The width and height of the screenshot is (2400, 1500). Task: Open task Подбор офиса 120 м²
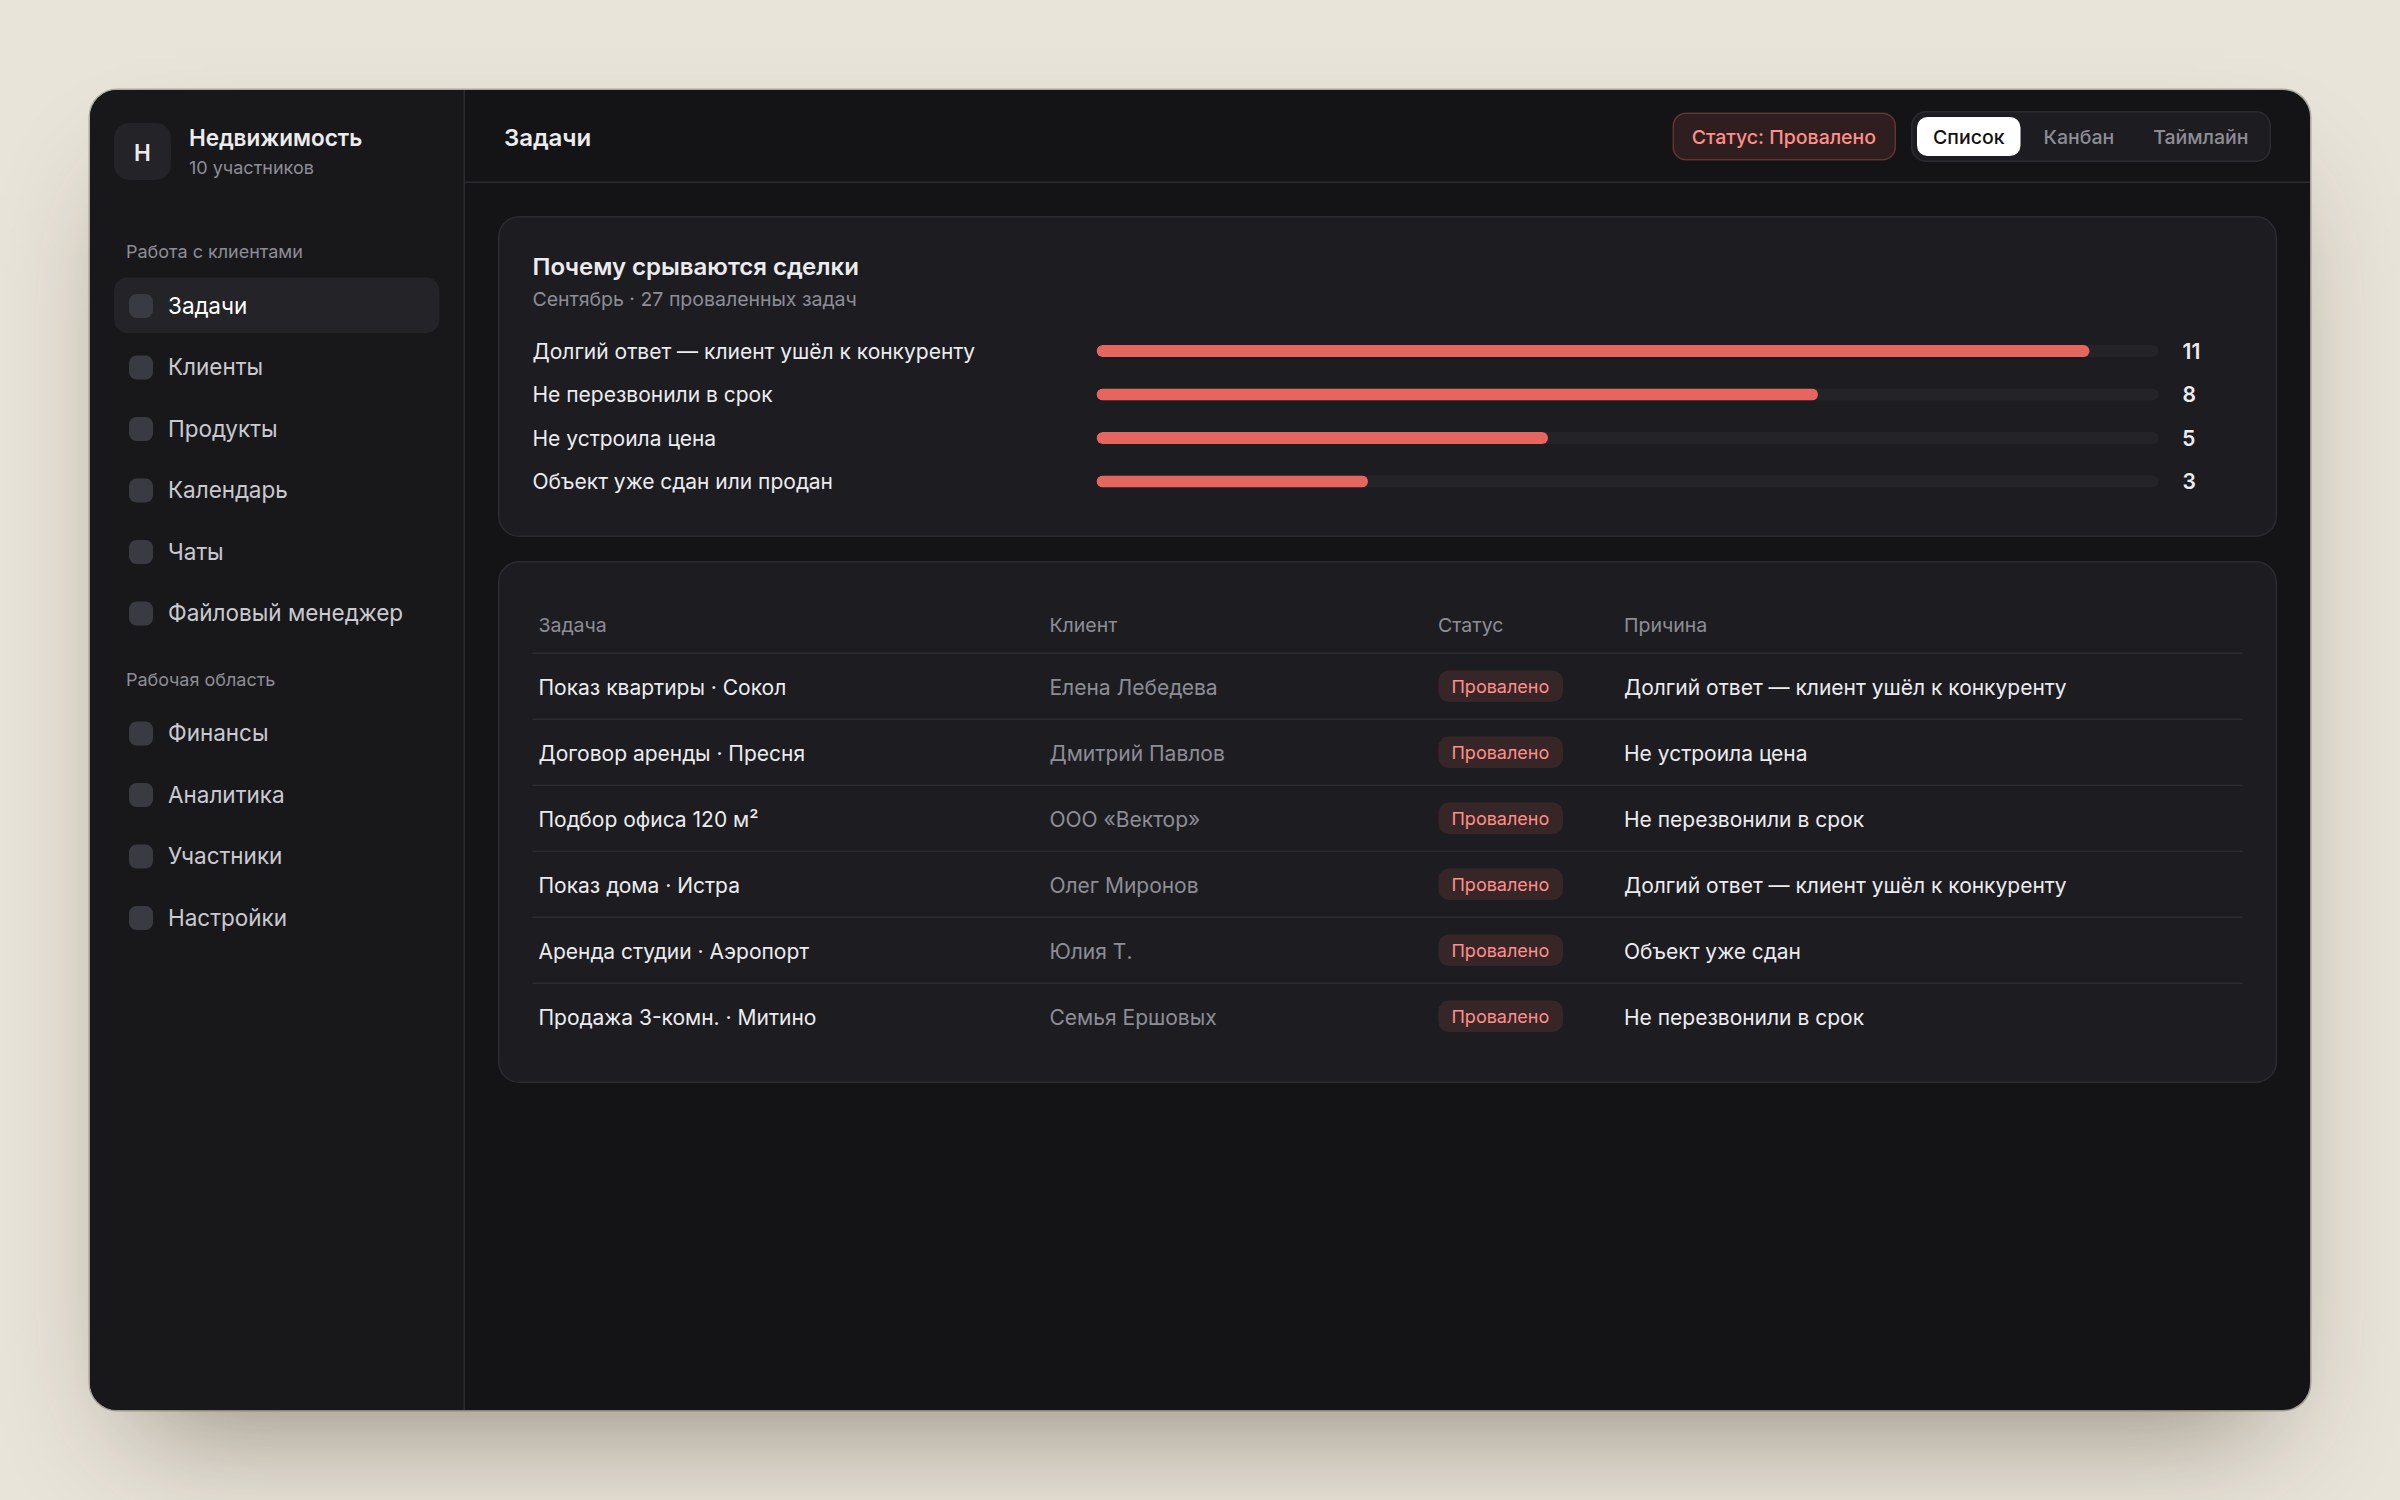point(648,819)
